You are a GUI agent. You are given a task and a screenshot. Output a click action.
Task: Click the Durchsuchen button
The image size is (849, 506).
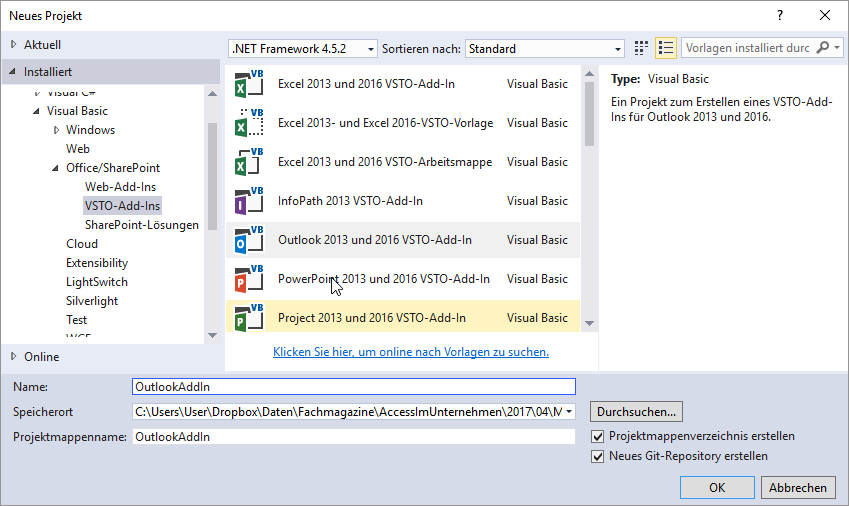coord(636,412)
